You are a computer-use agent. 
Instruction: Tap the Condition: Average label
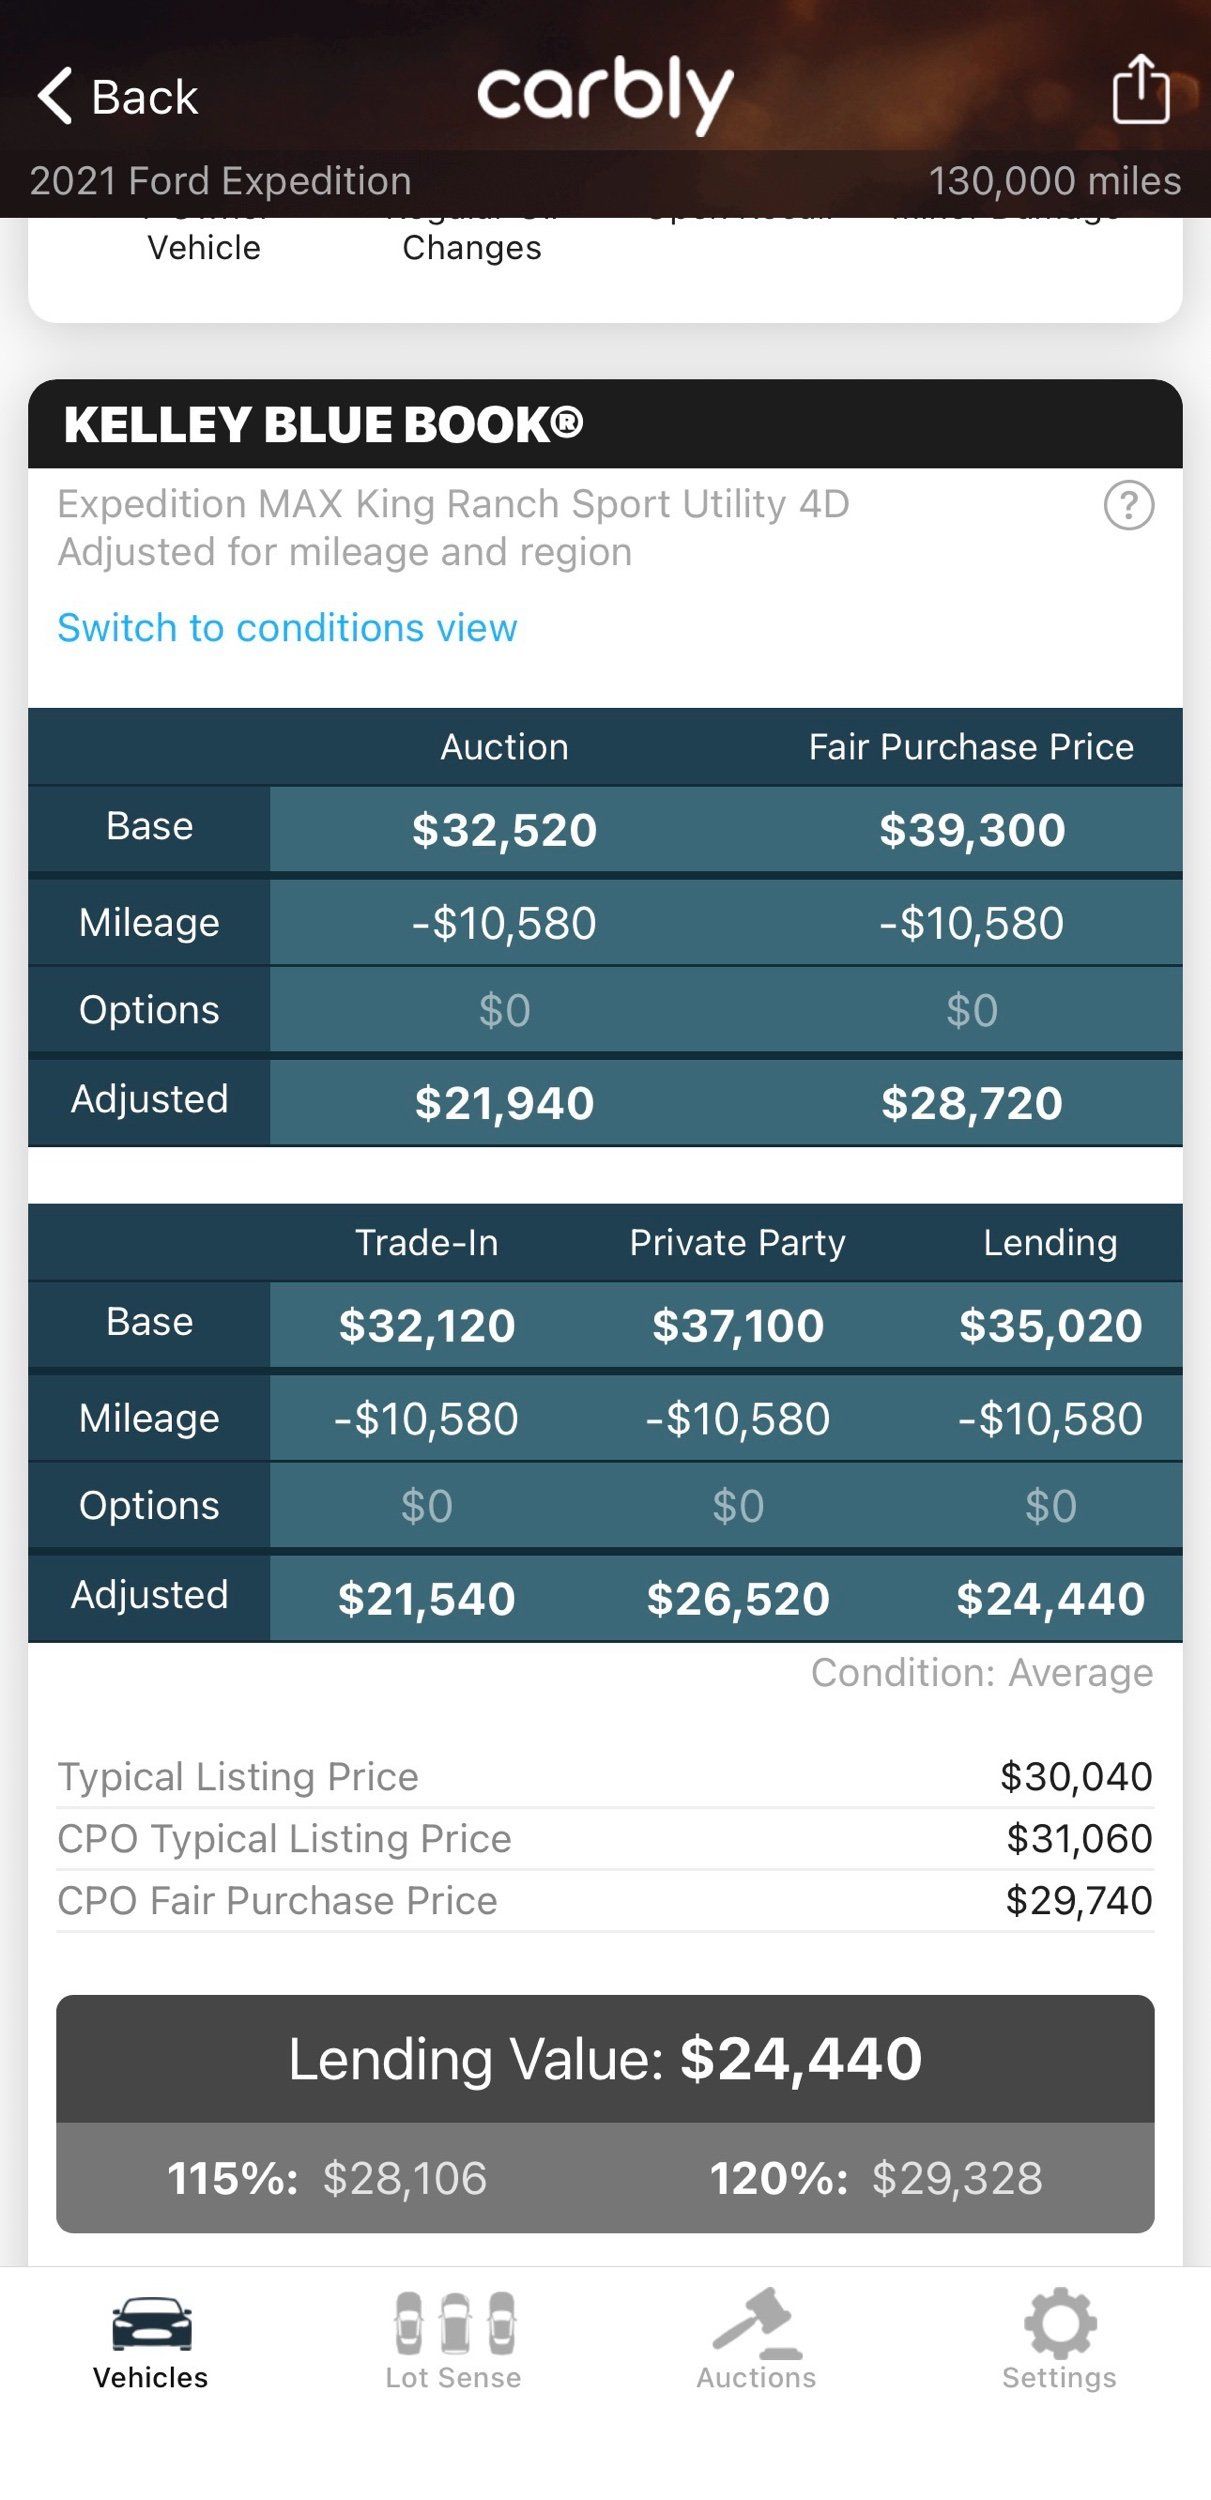(x=982, y=1672)
